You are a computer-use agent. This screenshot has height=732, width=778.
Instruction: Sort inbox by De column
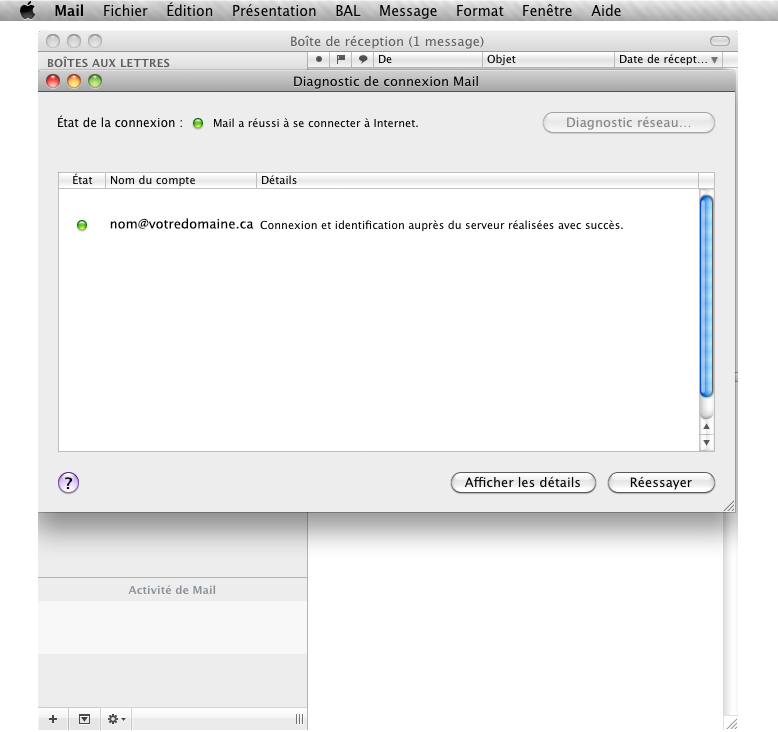coord(428,59)
